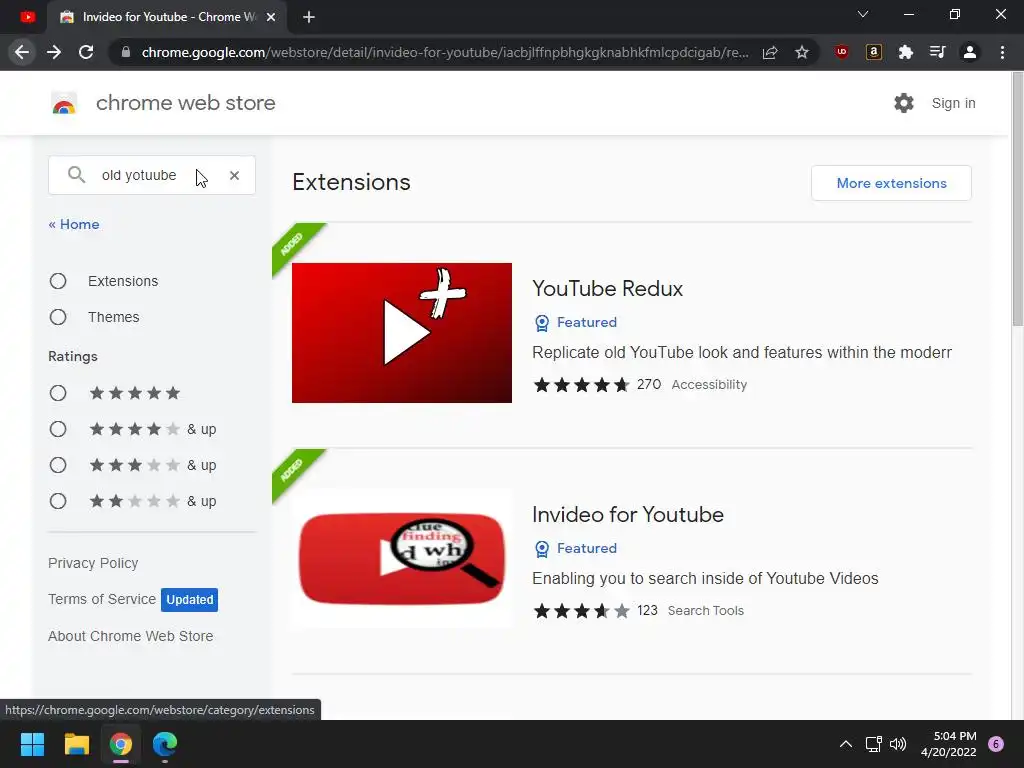
Task: Go to « Home link
Action: pyautogui.click(x=74, y=225)
